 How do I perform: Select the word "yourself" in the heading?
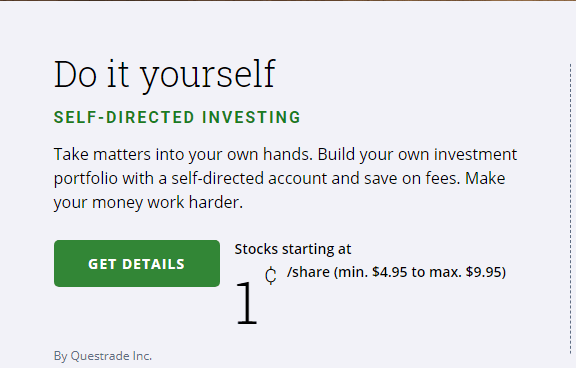point(208,76)
